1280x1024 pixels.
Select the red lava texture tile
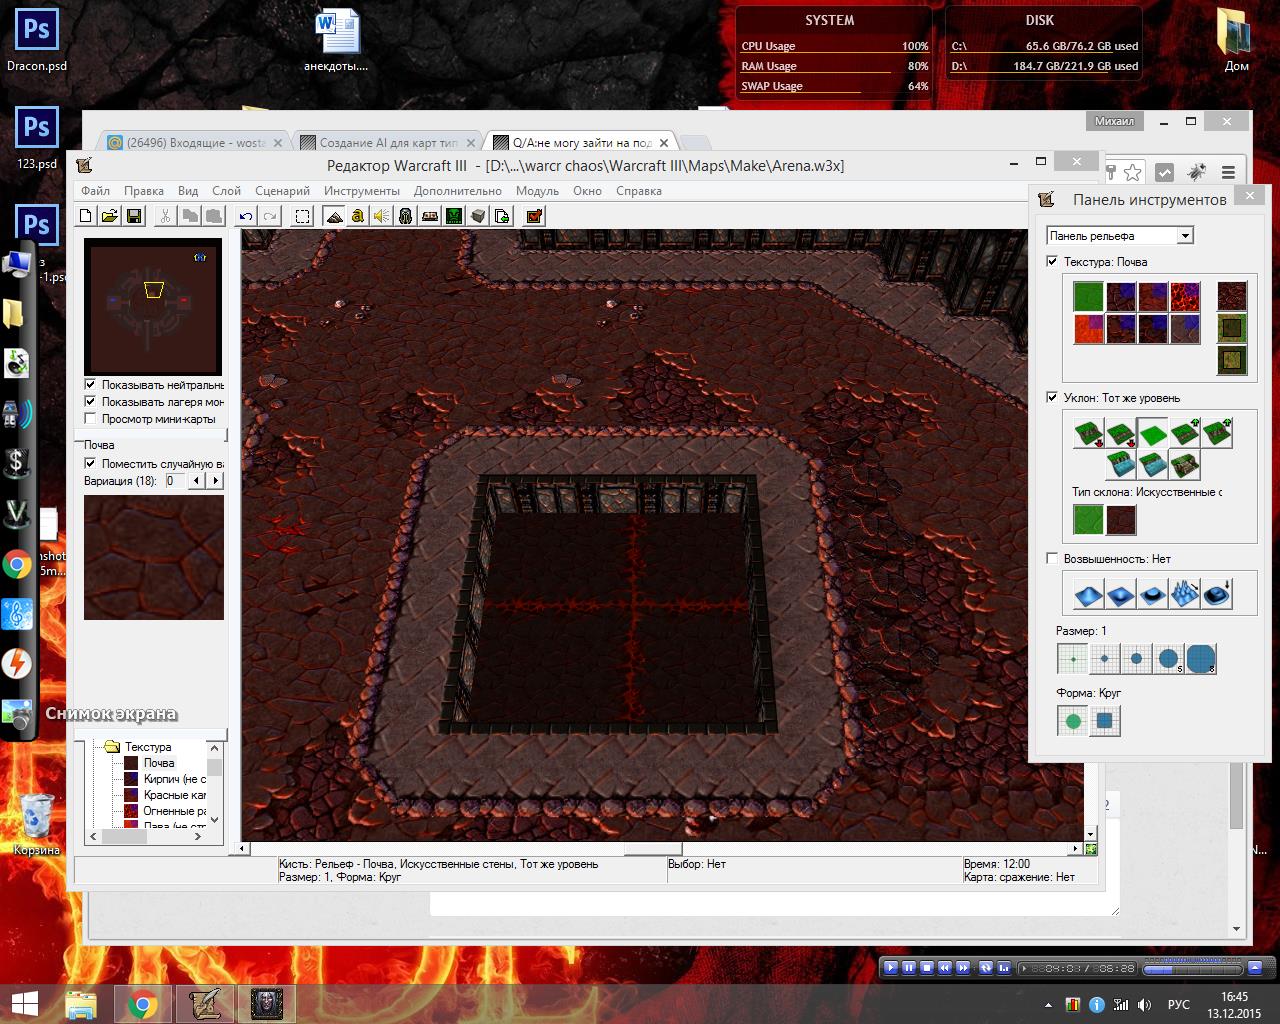pyautogui.click(x=1088, y=329)
